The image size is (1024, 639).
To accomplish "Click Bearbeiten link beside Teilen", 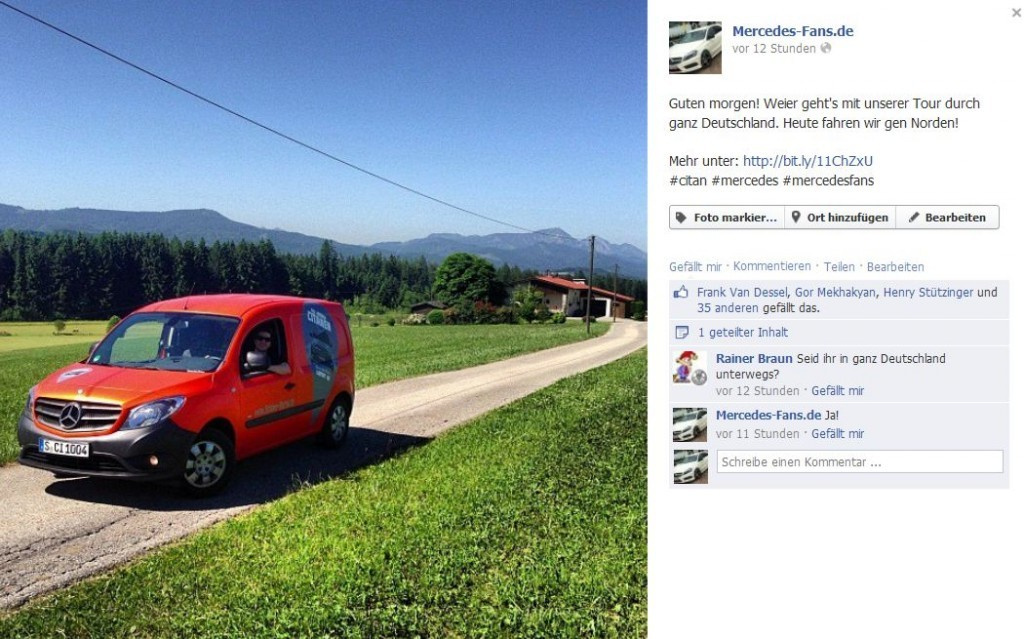I will [895, 267].
